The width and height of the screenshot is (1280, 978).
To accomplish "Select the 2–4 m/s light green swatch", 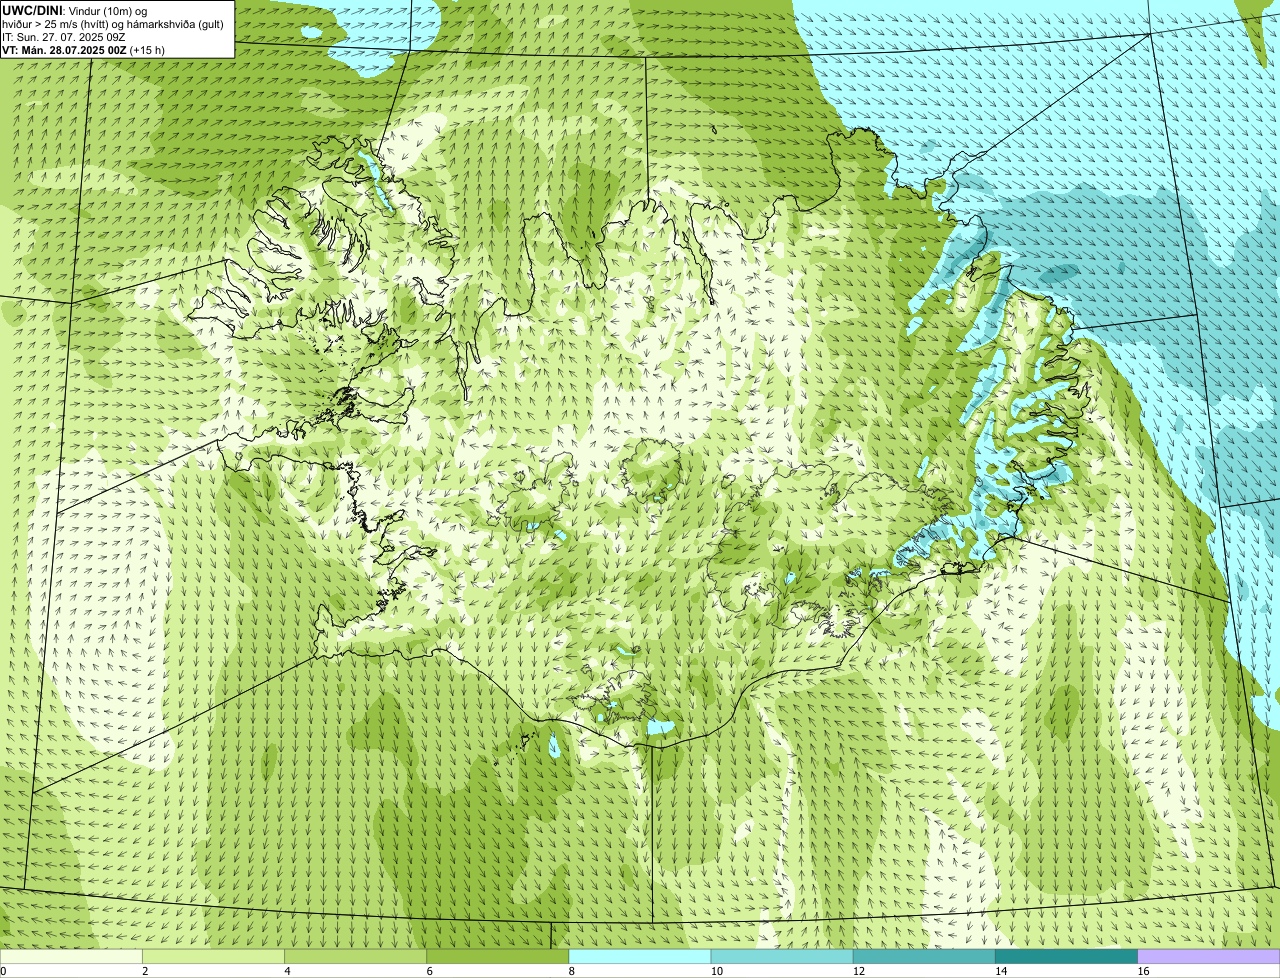I will coord(214,956).
